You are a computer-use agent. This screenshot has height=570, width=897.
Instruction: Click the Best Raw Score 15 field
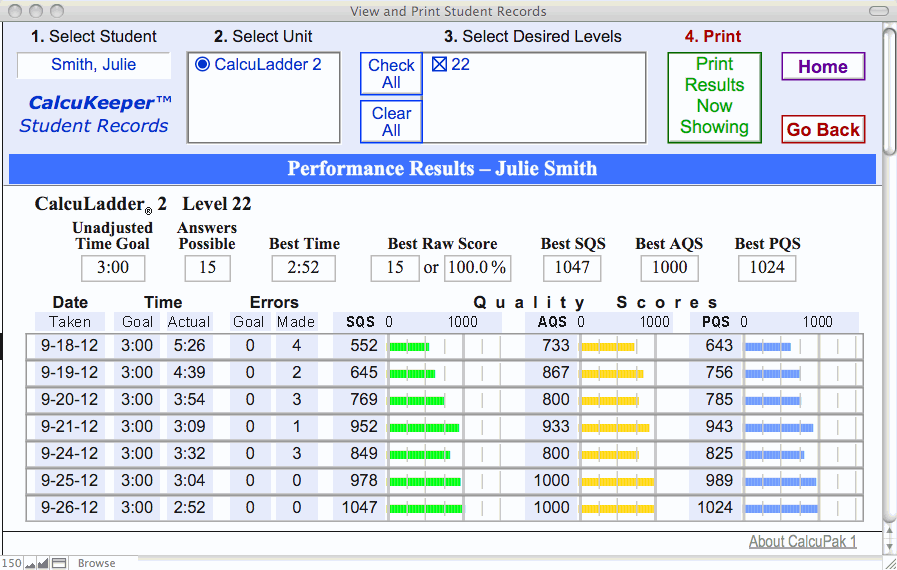[395, 268]
